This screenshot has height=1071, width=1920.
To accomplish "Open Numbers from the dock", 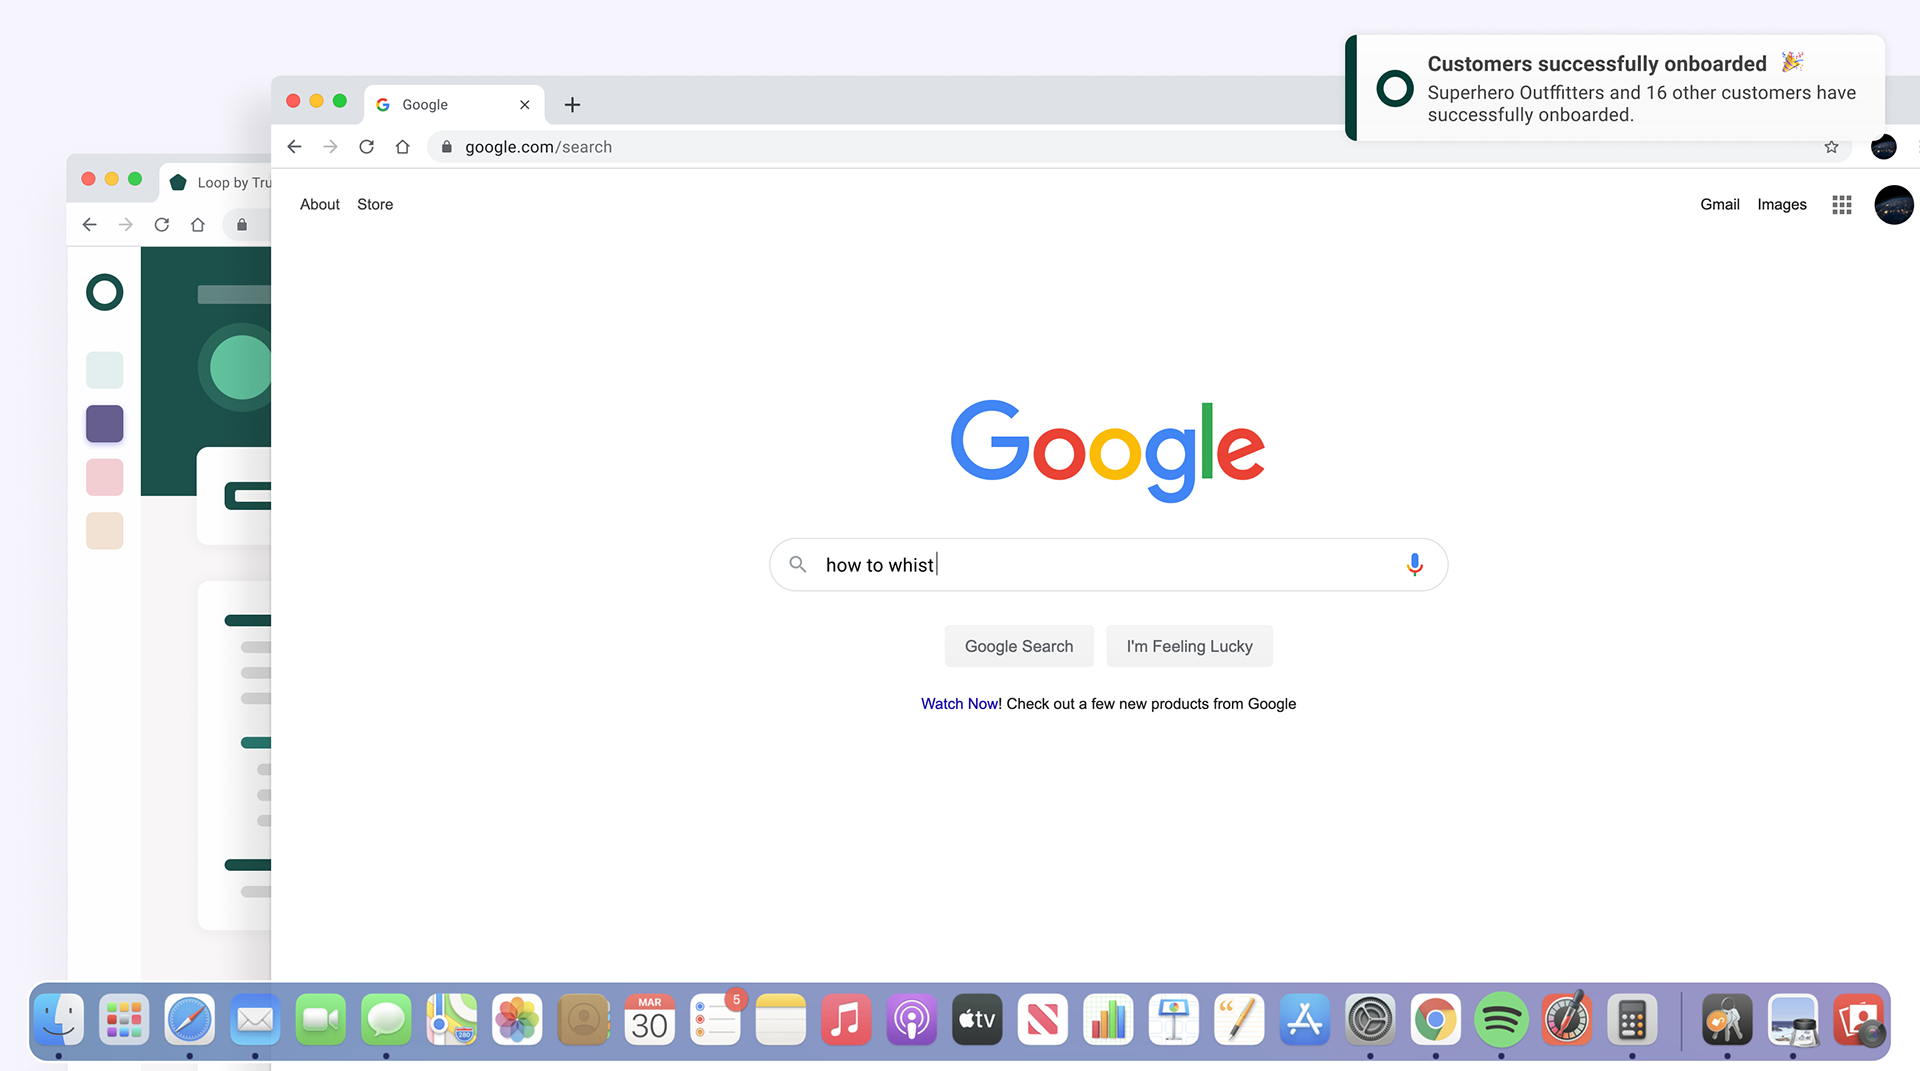I will pos(1108,1020).
